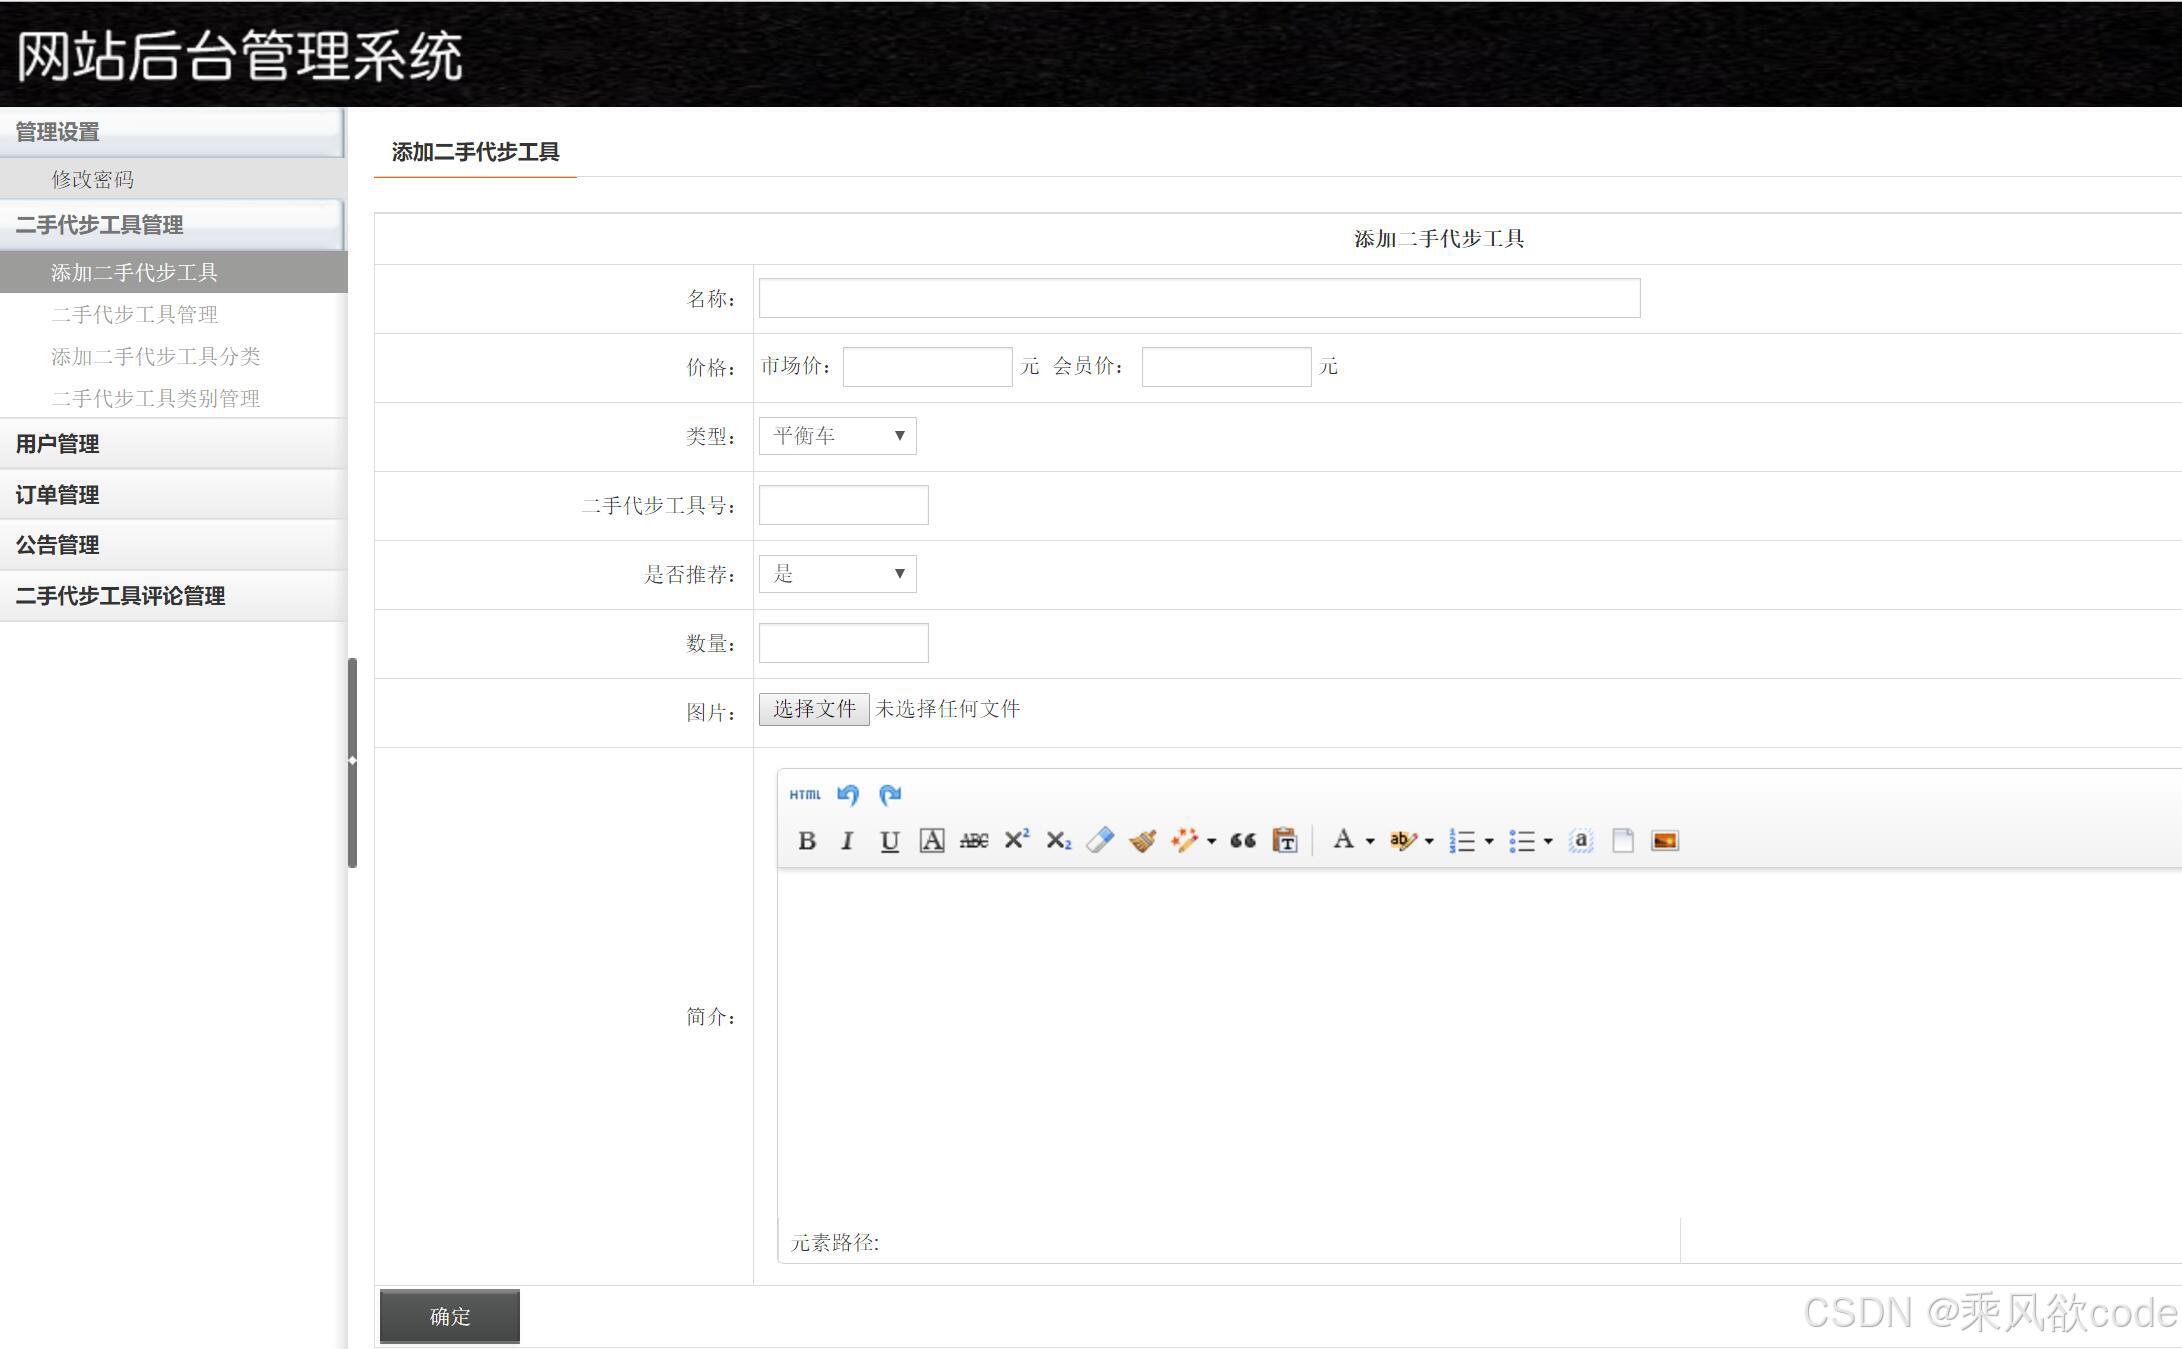
Task: Apply superscript formatting
Action: (x=1016, y=840)
